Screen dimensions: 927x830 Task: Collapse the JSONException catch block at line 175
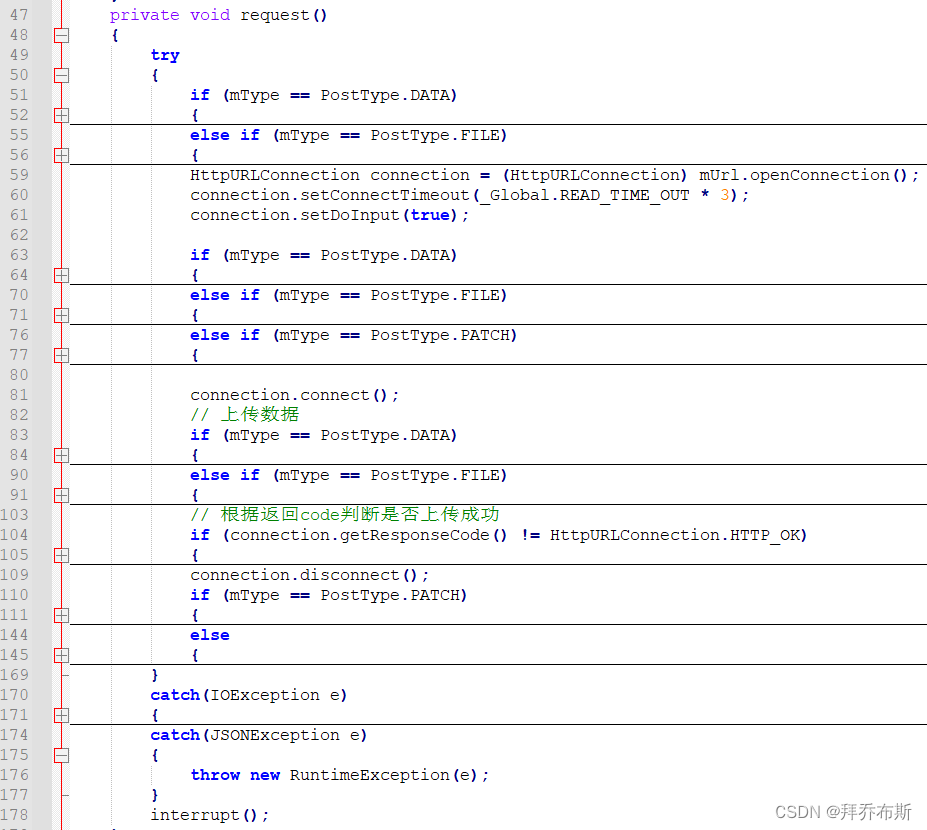[61, 756]
